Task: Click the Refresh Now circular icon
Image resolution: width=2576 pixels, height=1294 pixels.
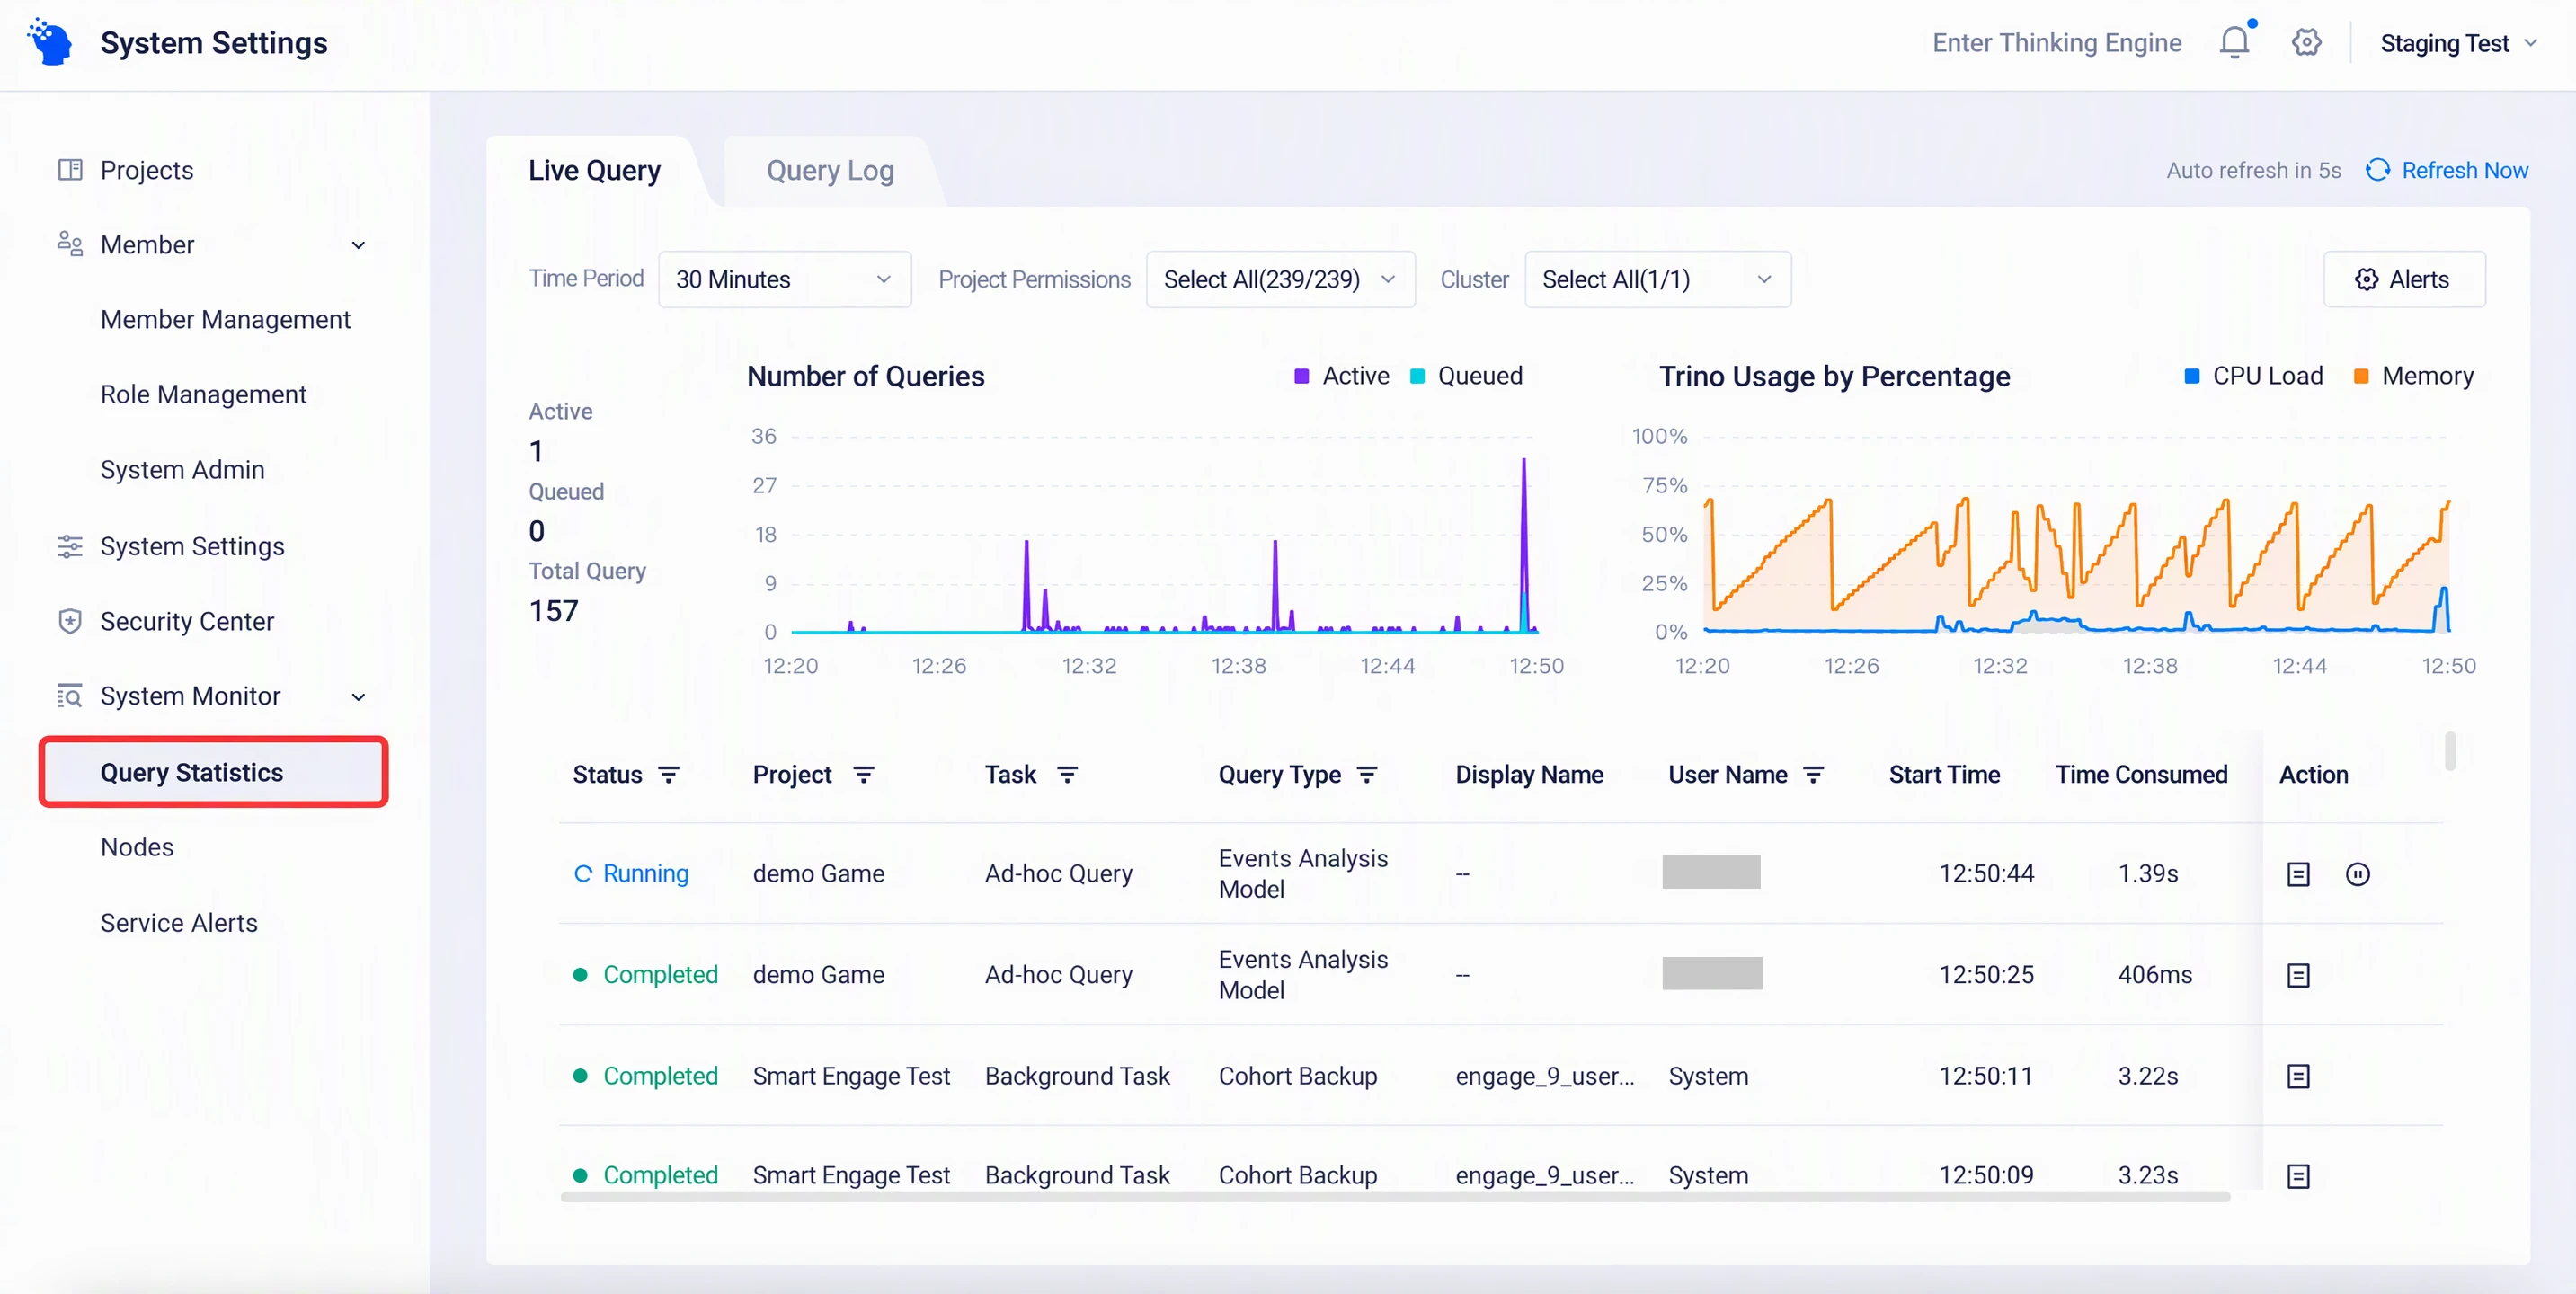Action: [2377, 170]
